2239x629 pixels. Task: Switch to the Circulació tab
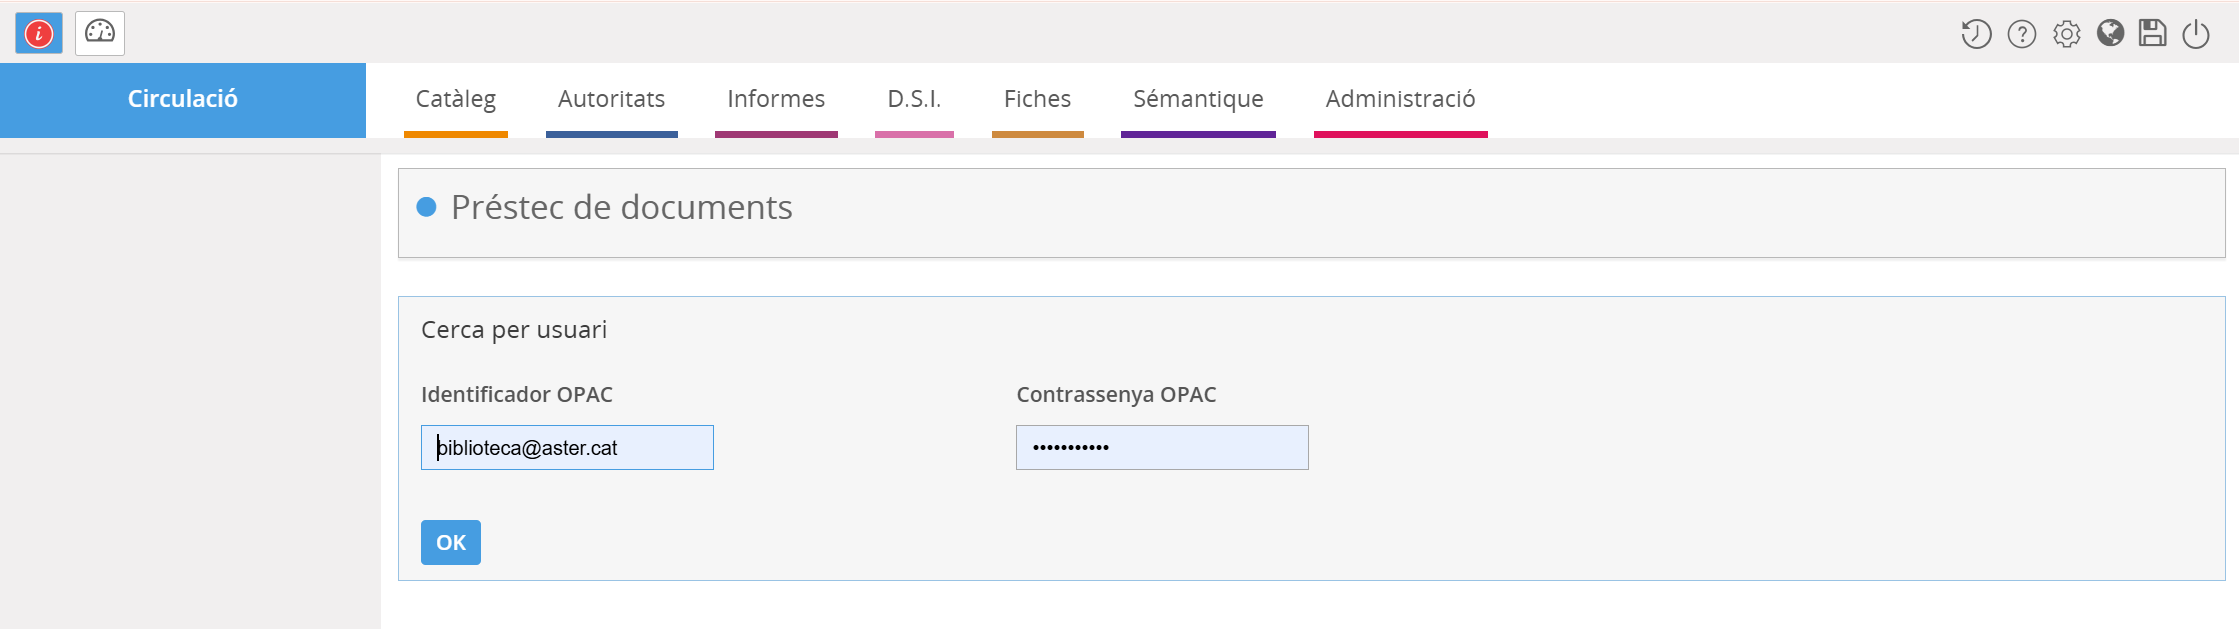183,99
